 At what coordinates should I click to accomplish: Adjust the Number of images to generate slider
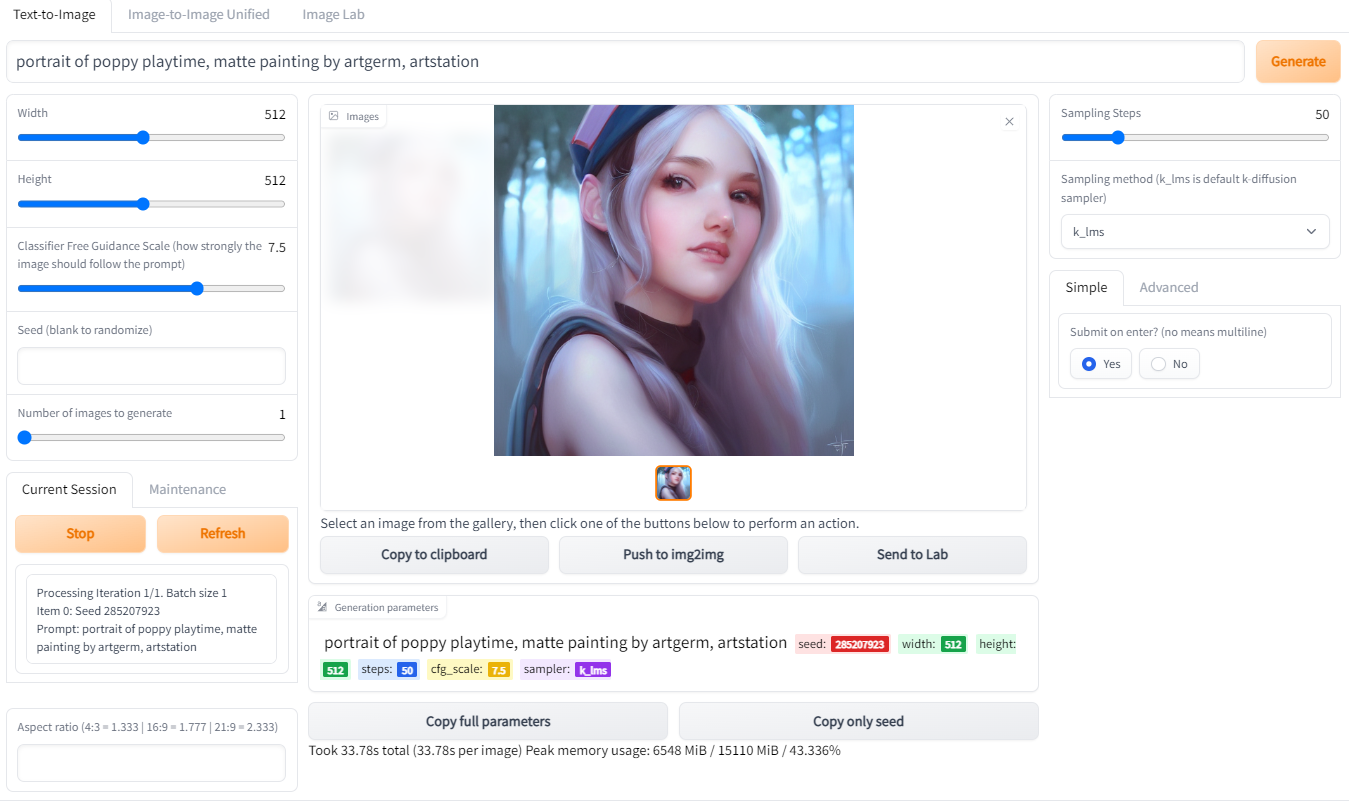[x=151, y=437]
